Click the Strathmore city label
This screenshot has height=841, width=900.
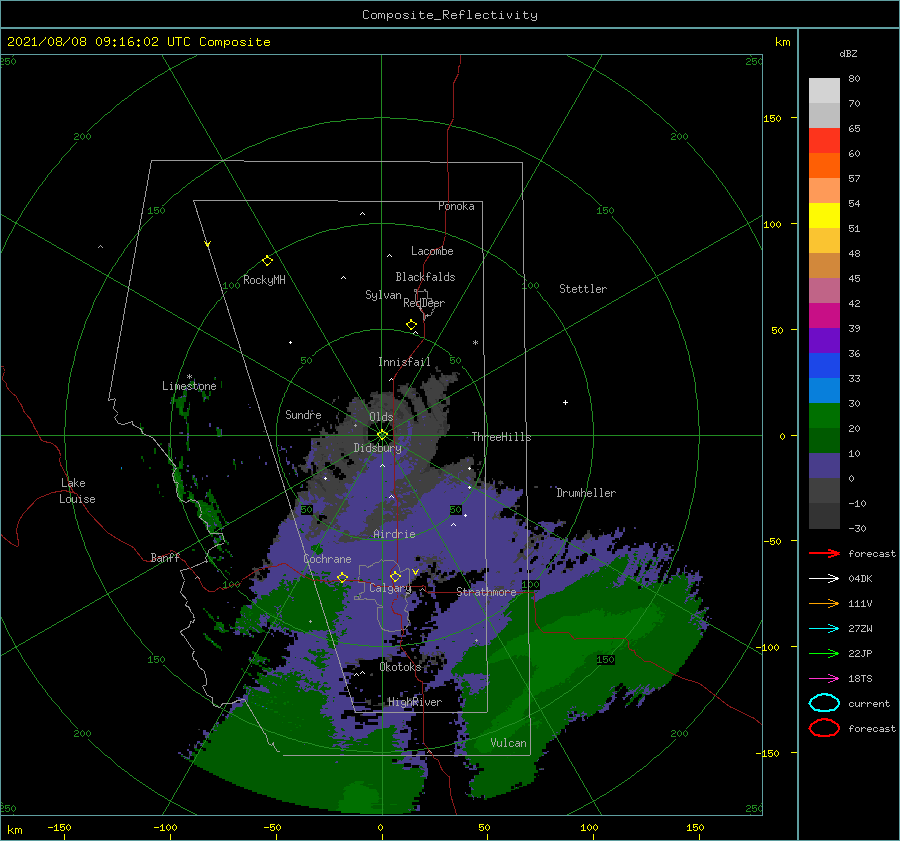[x=486, y=592]
